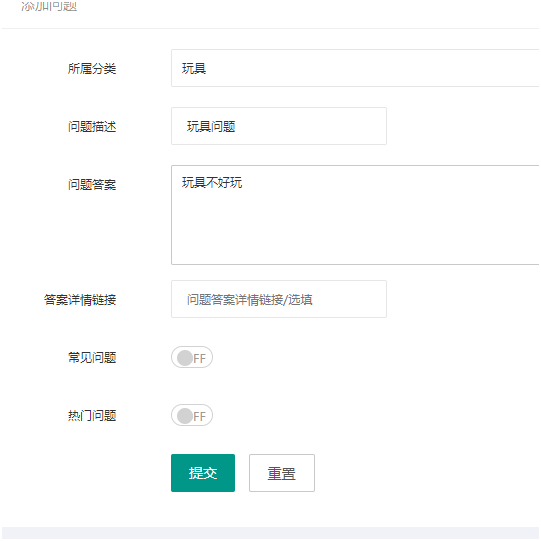This screenshot has width=541, height=541.
Task: Toggle the 常见问题 switch
Action: [x=192, y=357]
